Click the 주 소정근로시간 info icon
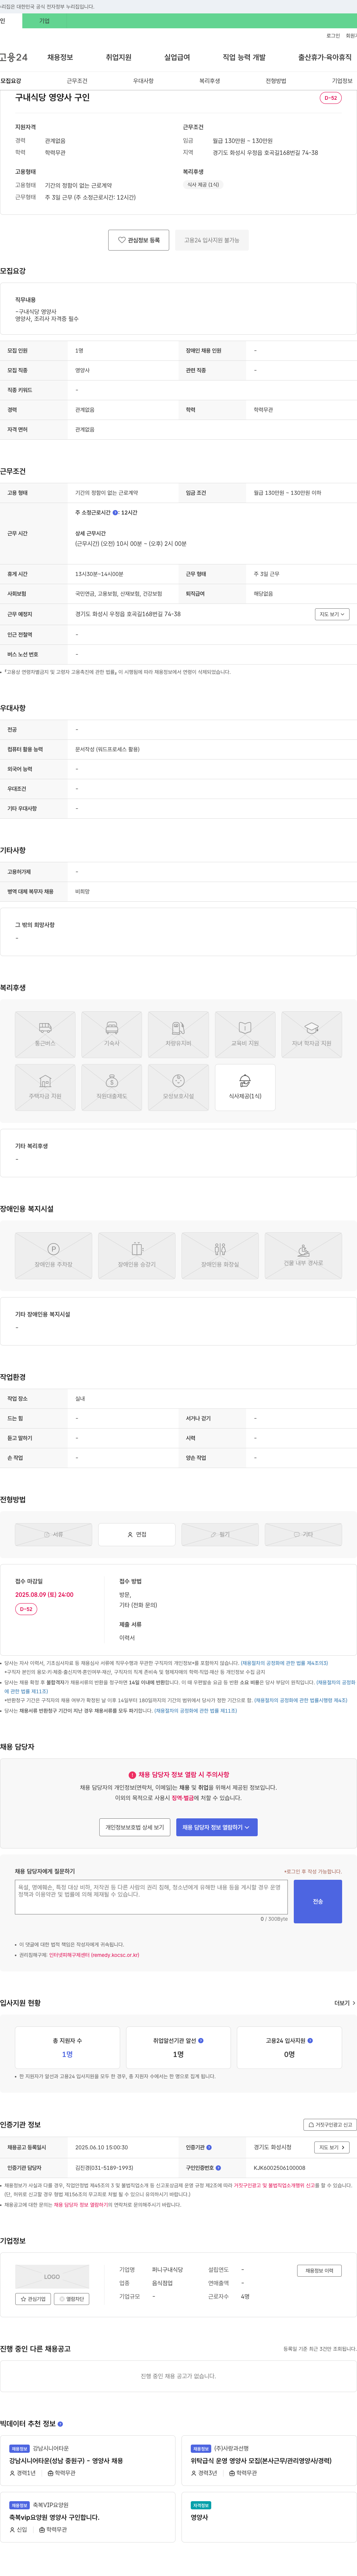357x2576 pixels. coord(115,513)
